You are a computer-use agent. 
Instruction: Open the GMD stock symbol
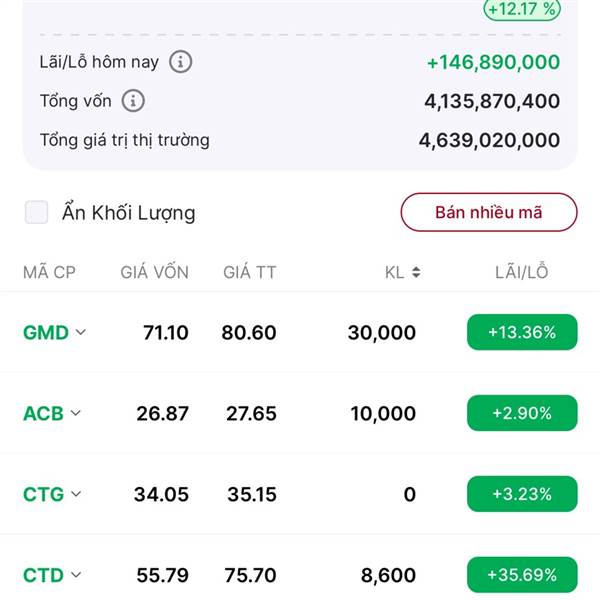pos(46,332)
